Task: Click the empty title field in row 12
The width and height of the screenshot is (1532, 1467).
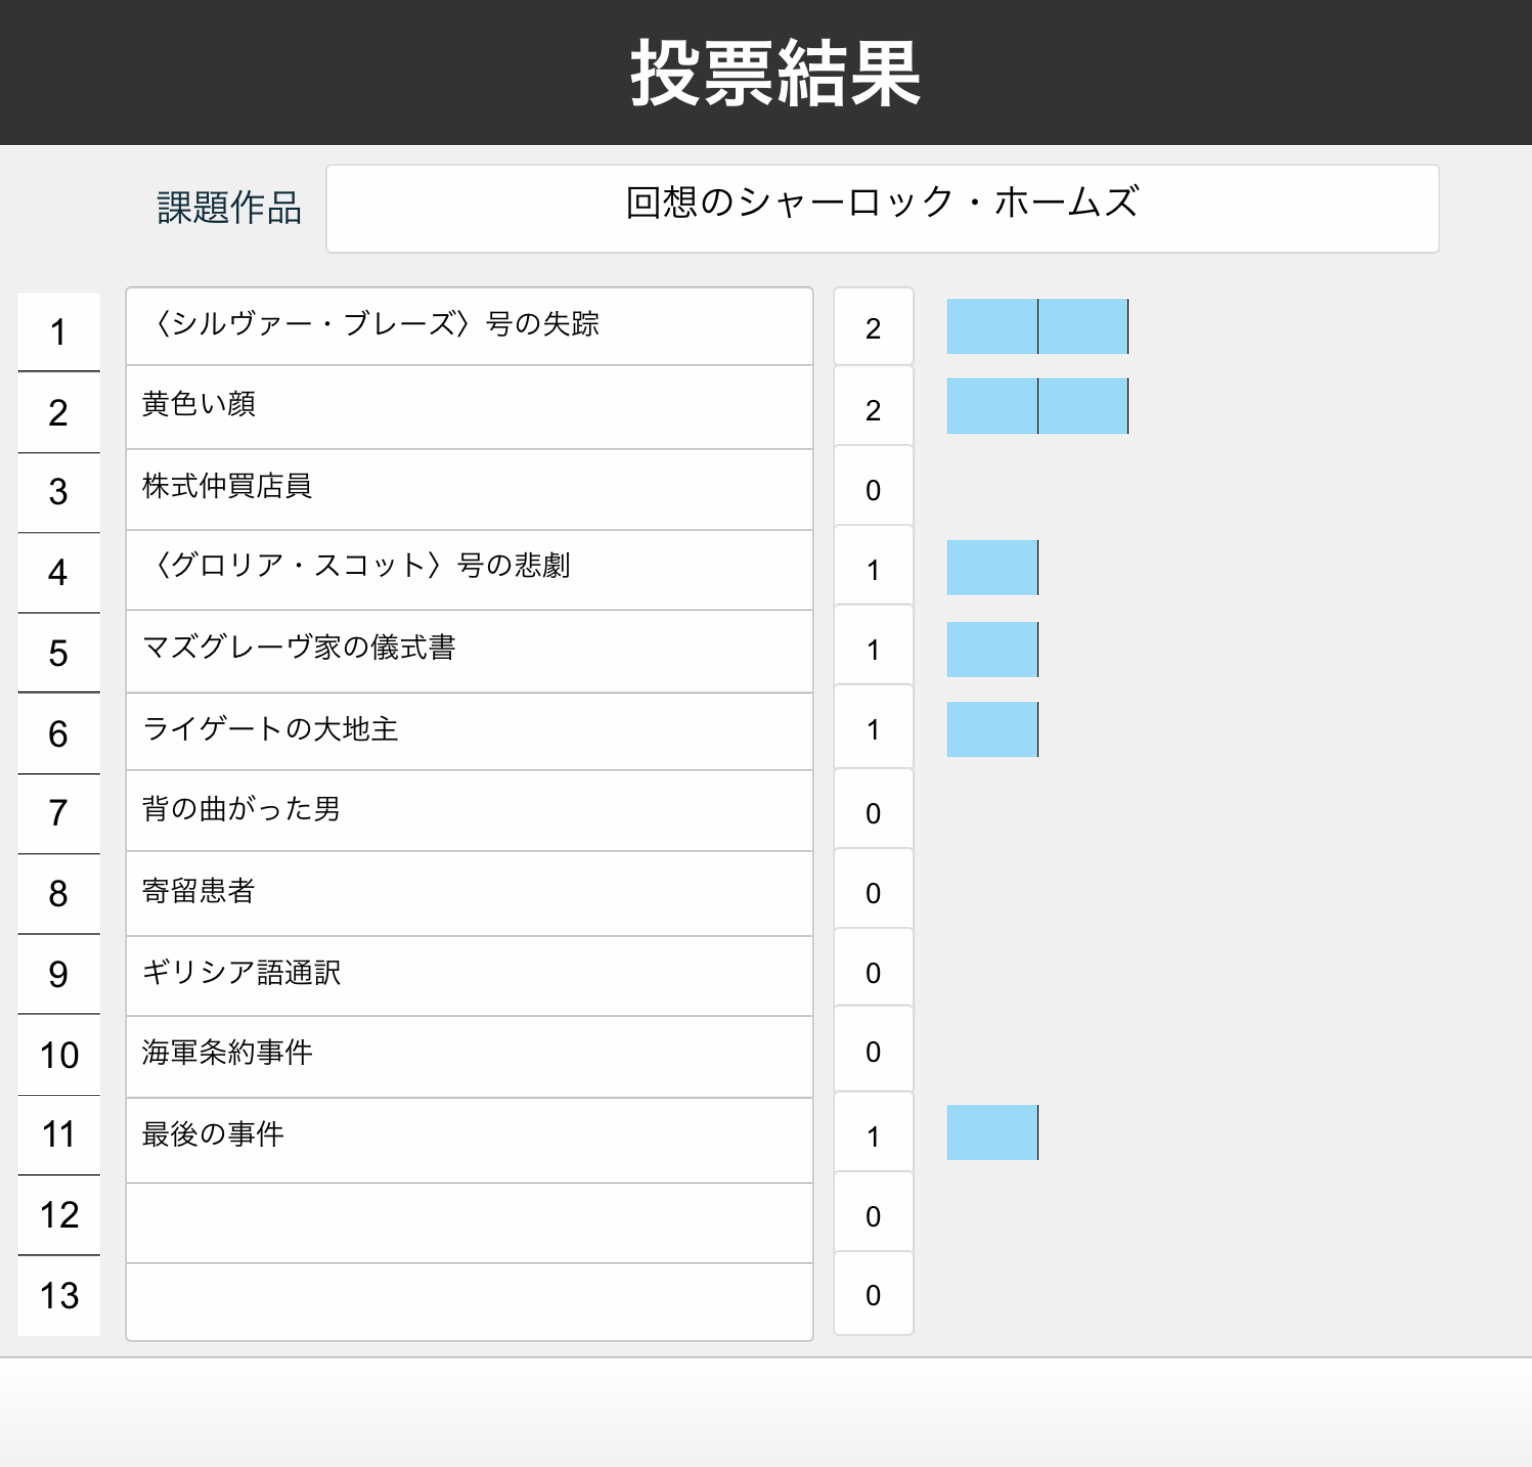Action: tap(468, 1222)
